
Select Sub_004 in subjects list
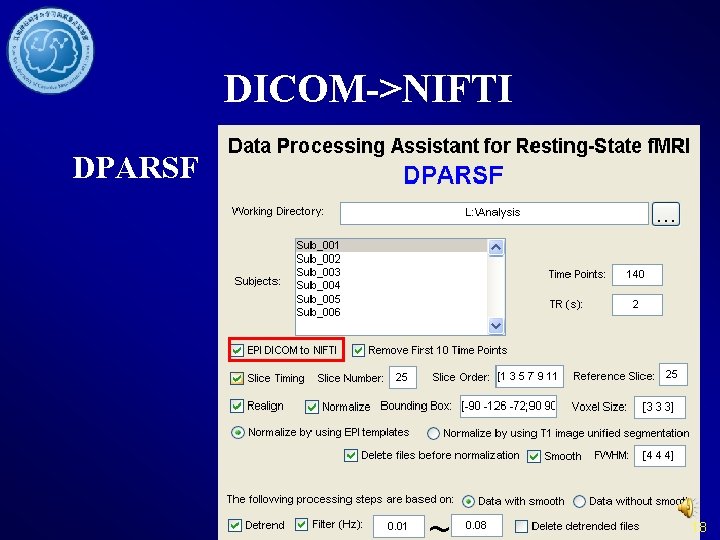click(391, 285)
